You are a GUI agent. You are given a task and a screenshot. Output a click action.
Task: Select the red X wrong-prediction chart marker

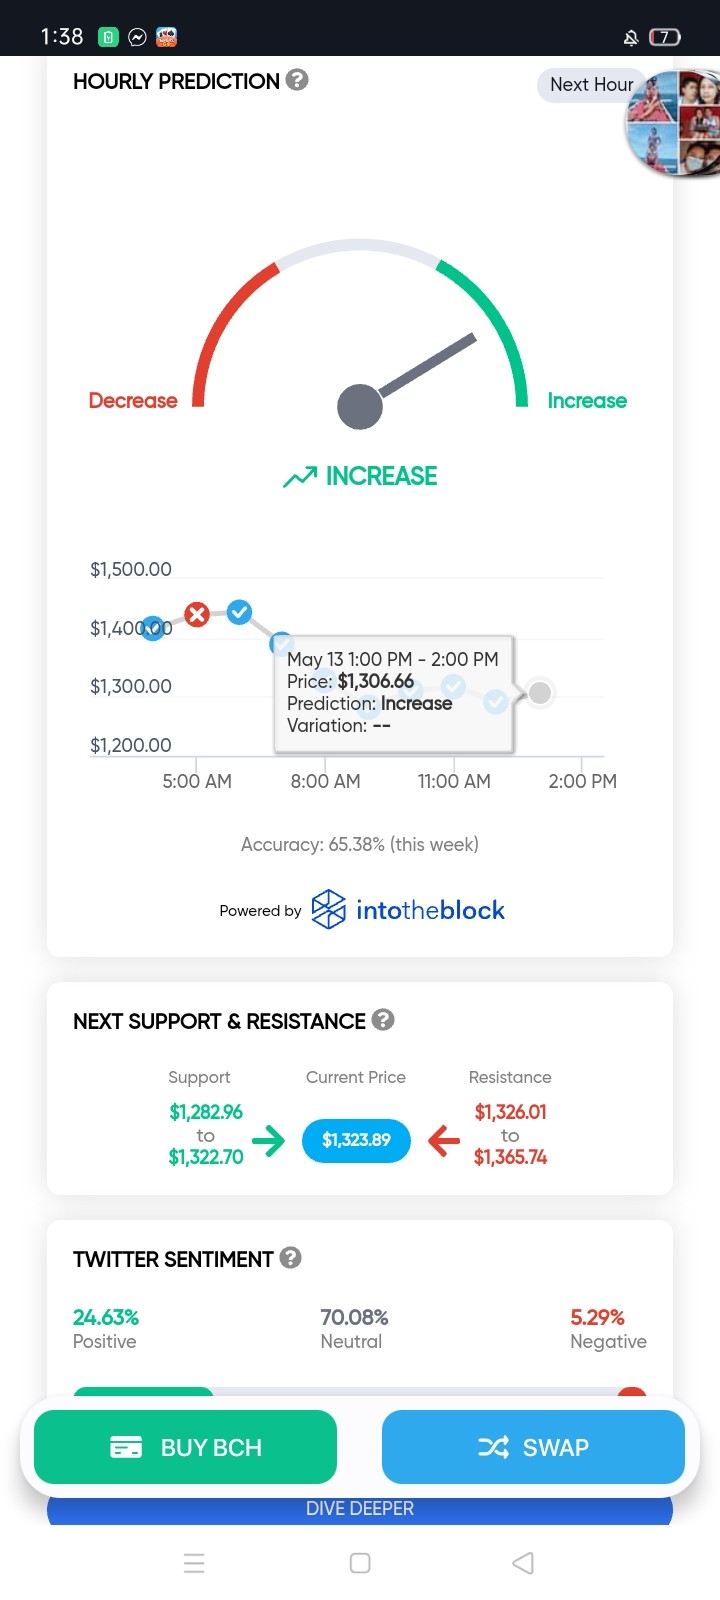[197, 614]
